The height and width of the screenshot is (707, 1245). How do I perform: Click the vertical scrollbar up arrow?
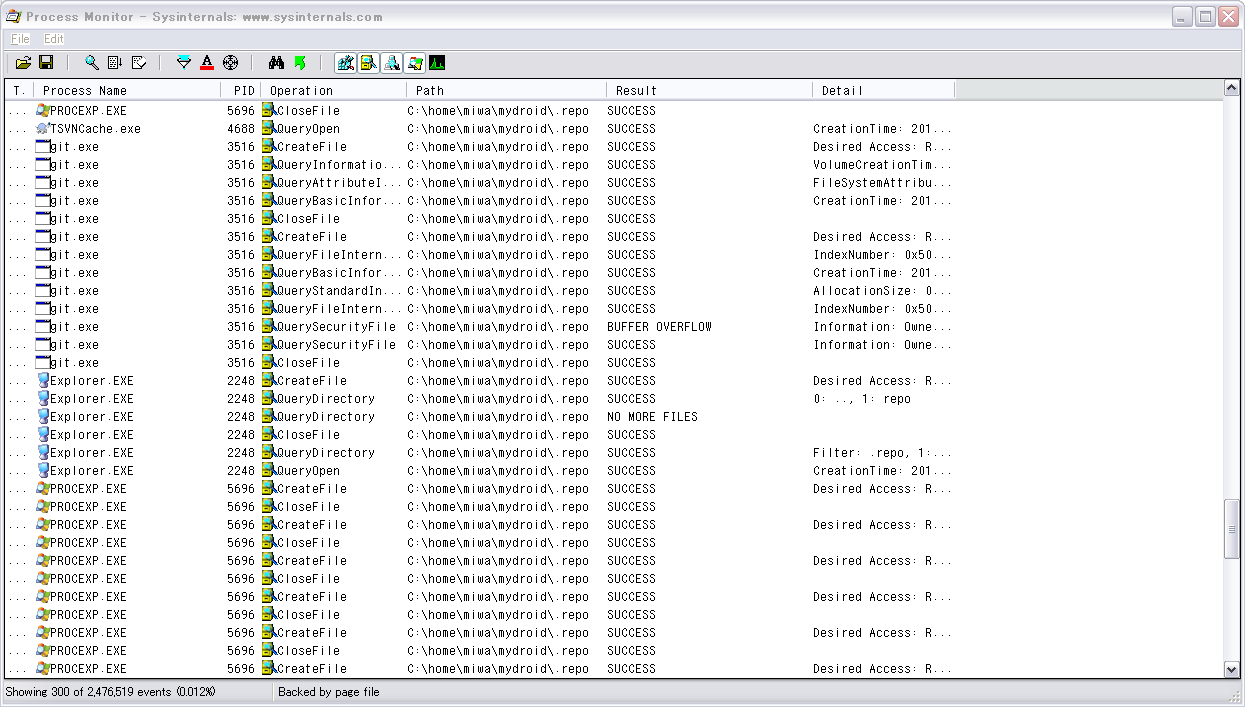pos(1232,89)
